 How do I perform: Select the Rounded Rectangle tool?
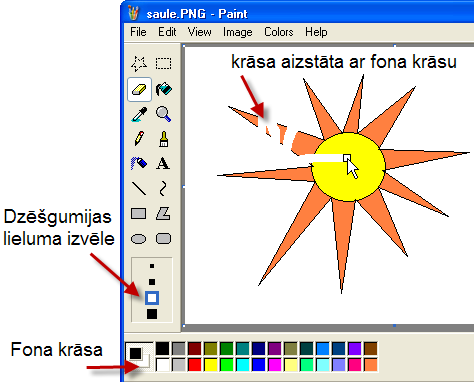163,239
